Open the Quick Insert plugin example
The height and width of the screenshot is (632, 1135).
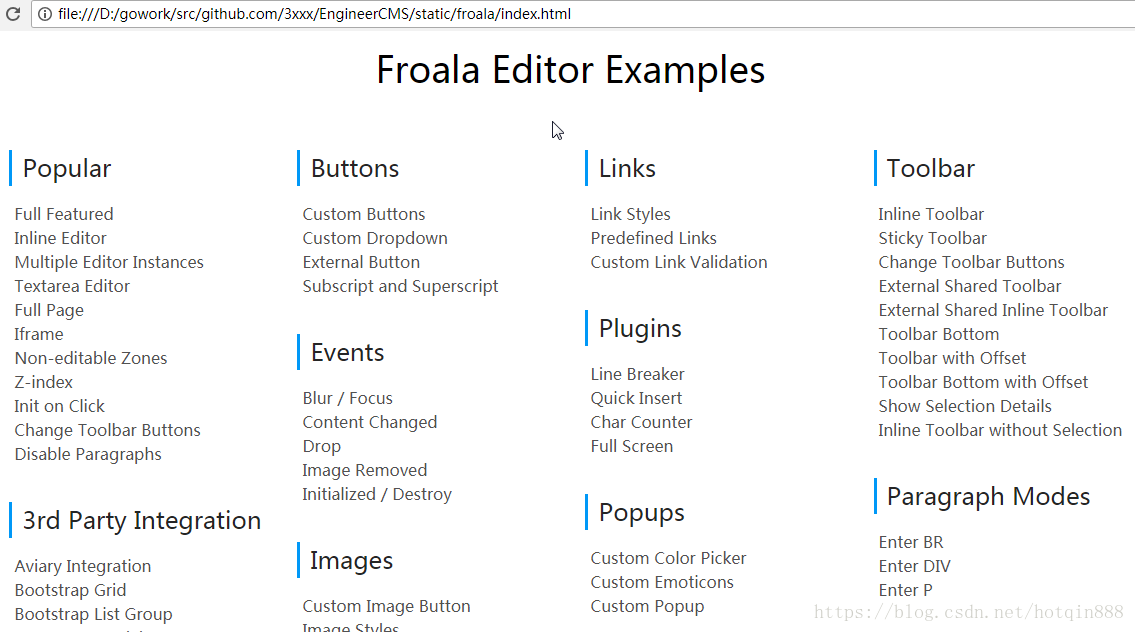[636, 398]
